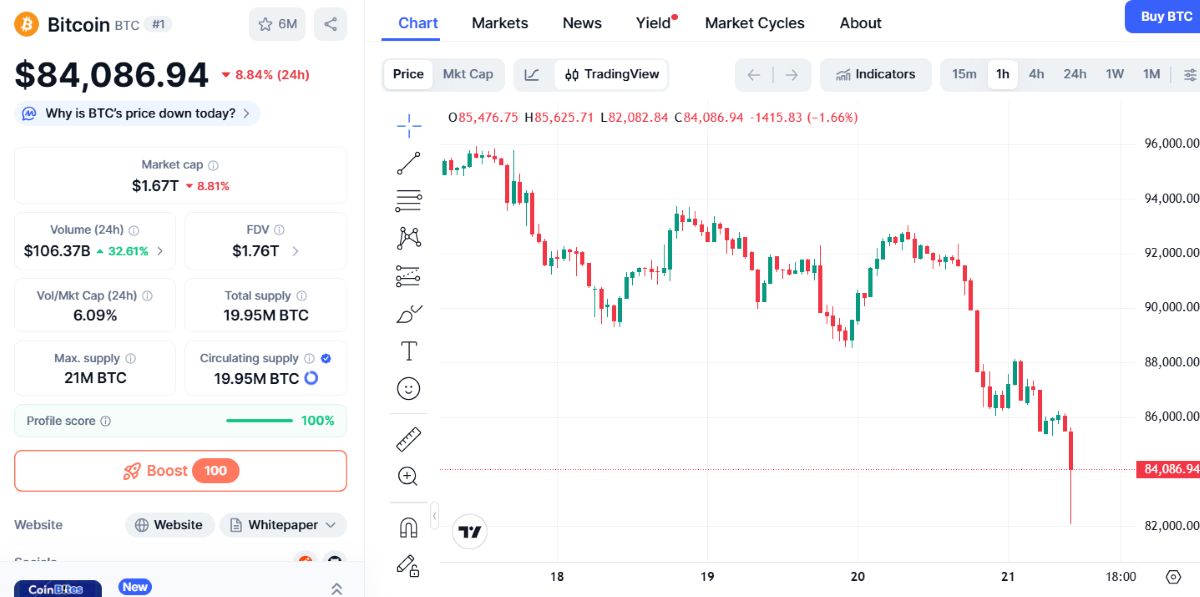
Task: Click the Buy BTC button
Action: coord(1165,17)
